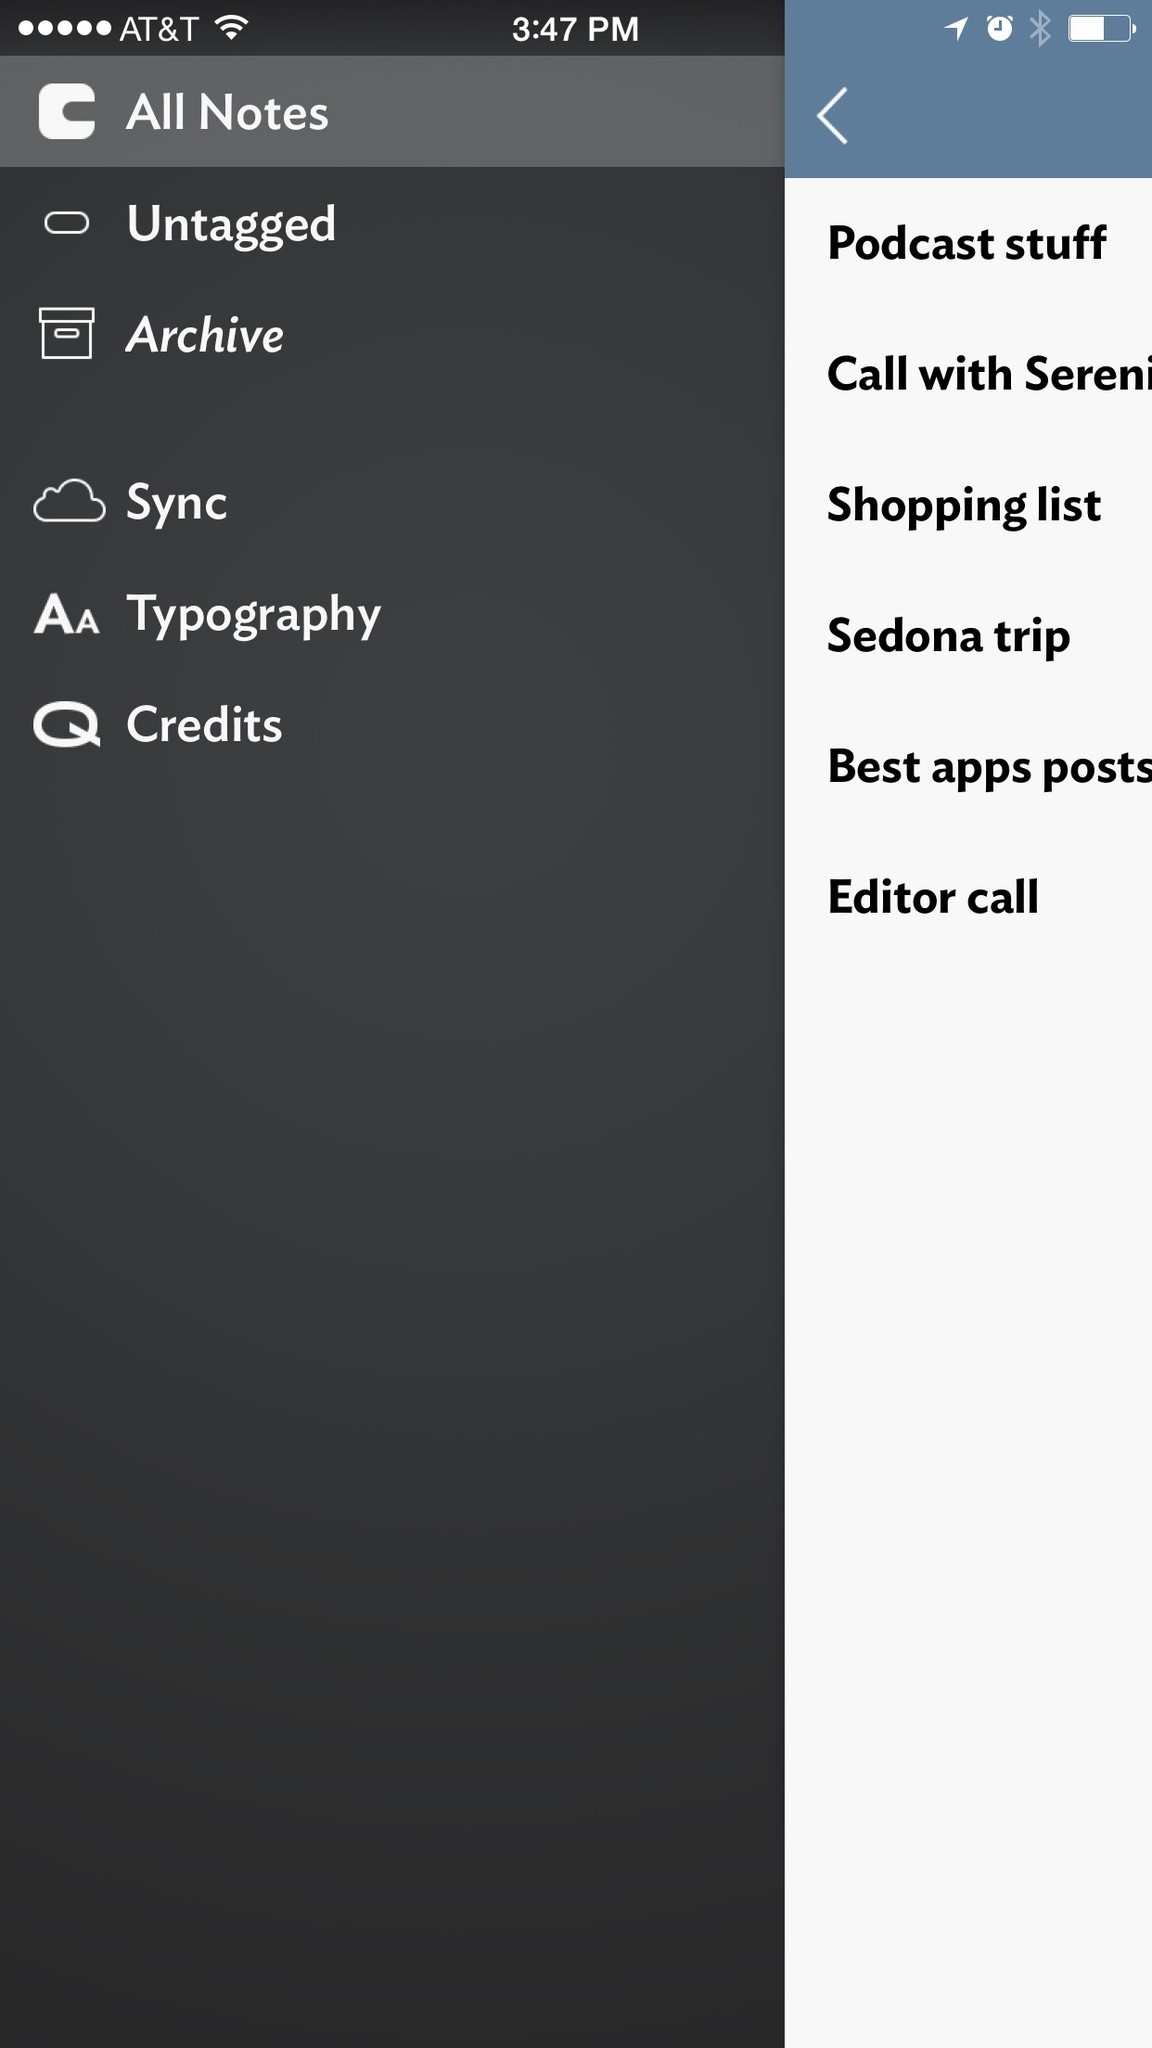Tap the Archive box icon
1152x2048 pixels.
click(x=67, y=333)
